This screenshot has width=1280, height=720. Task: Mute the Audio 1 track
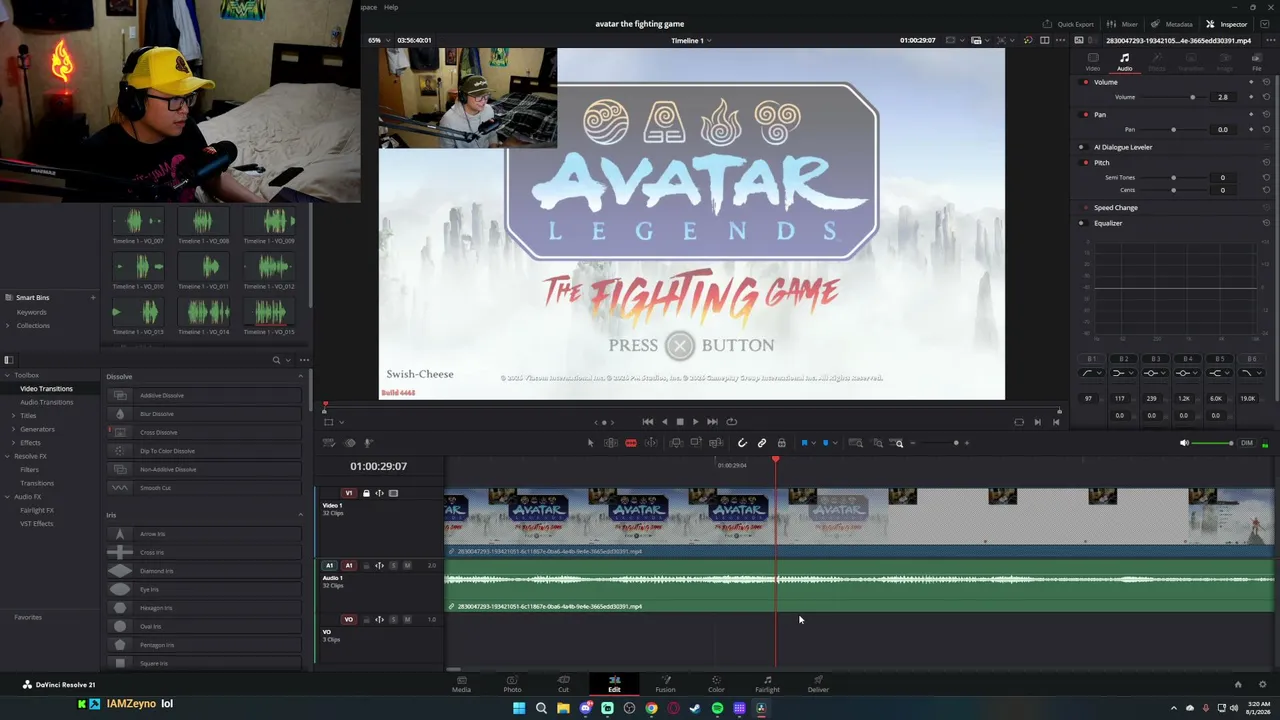(407, 566)
